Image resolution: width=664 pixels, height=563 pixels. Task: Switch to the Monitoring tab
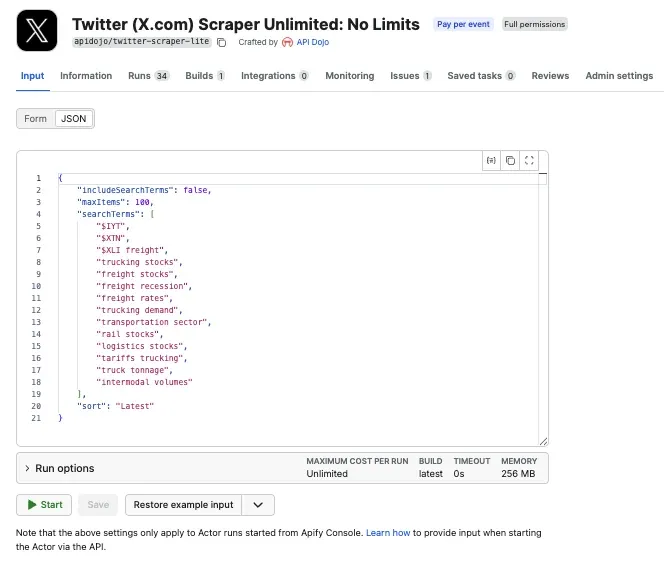(x=350, y=76)
